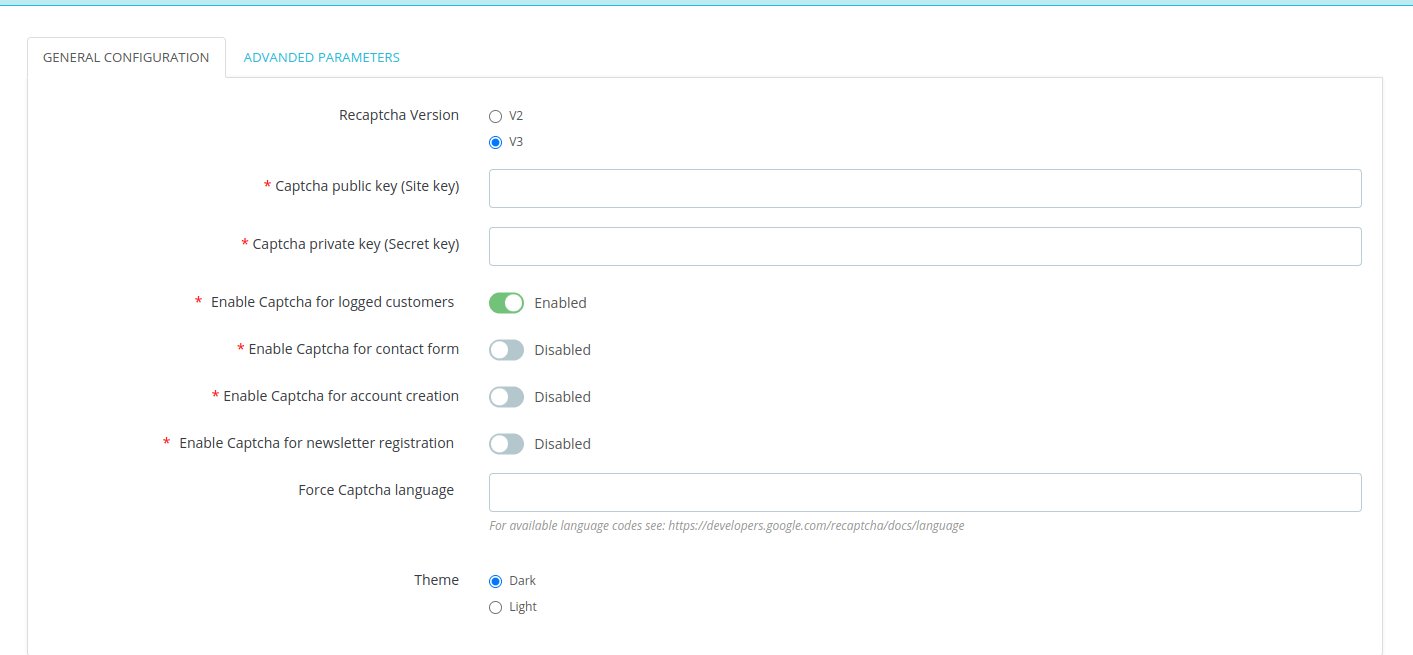Viewport: 1413px width, 655px height.
Task: Click the Captcha private key field
Action: 925,246
